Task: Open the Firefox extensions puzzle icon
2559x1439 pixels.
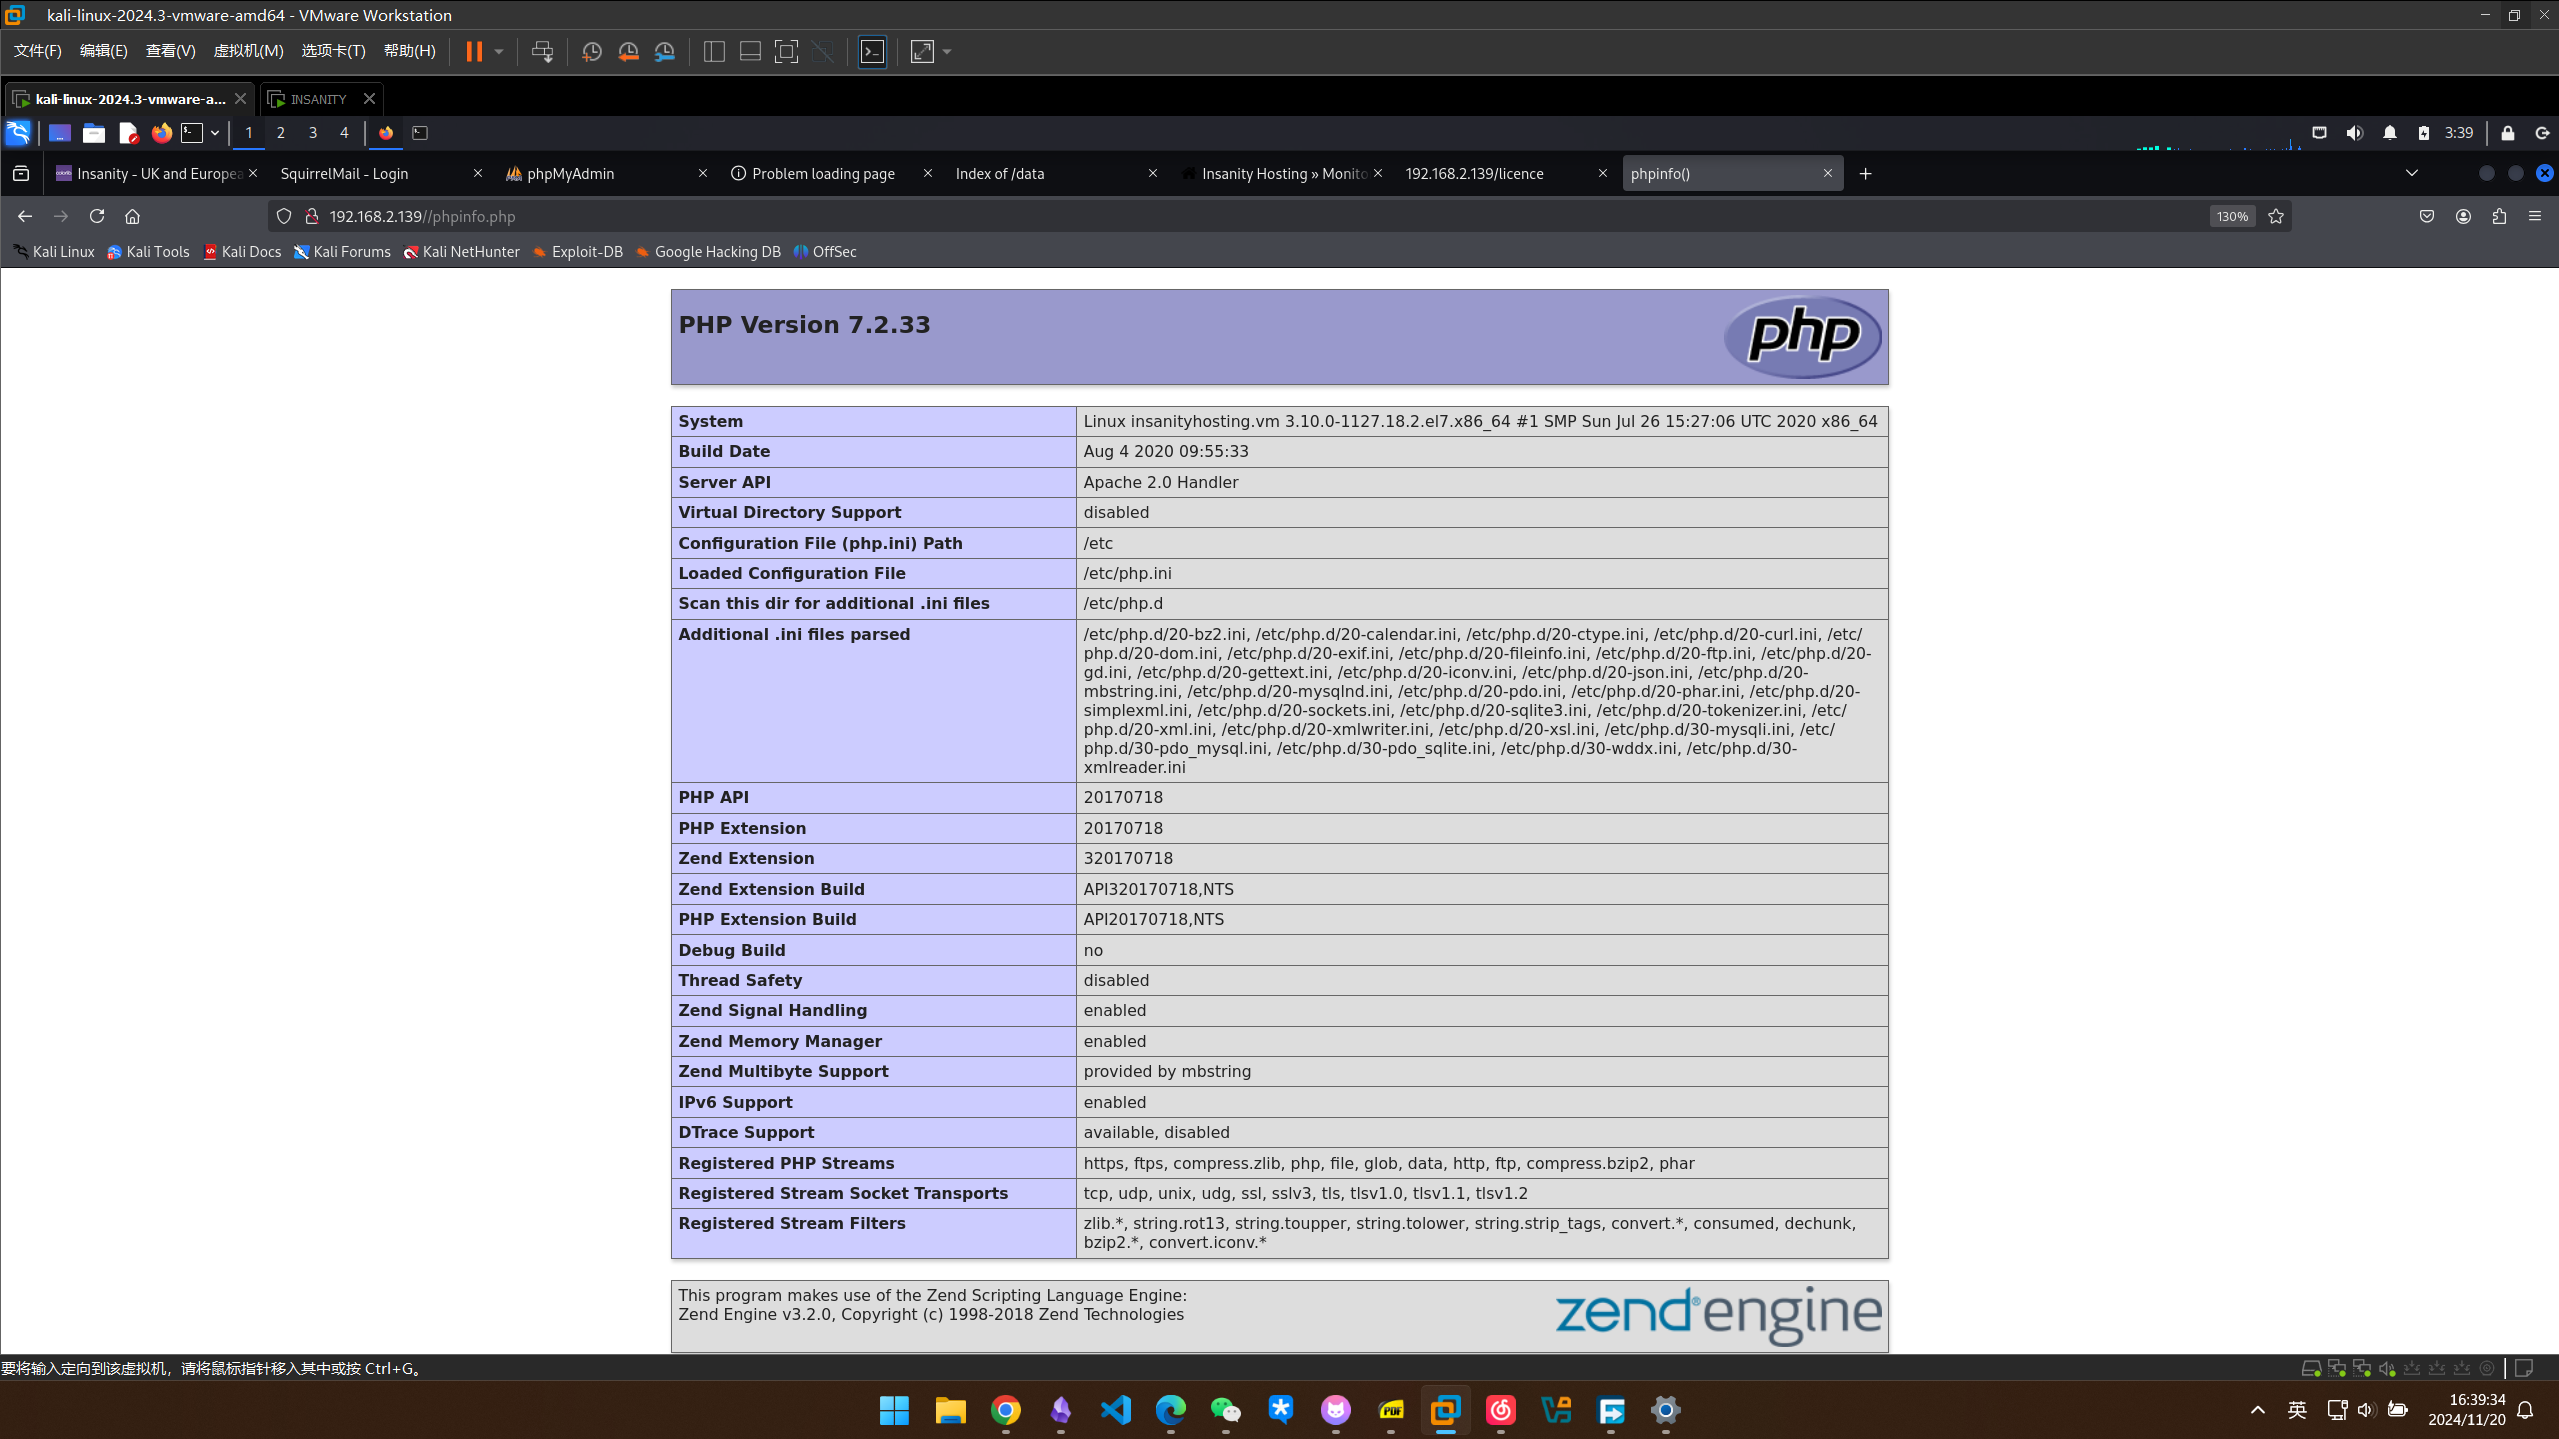Action: pos(2499,216)
